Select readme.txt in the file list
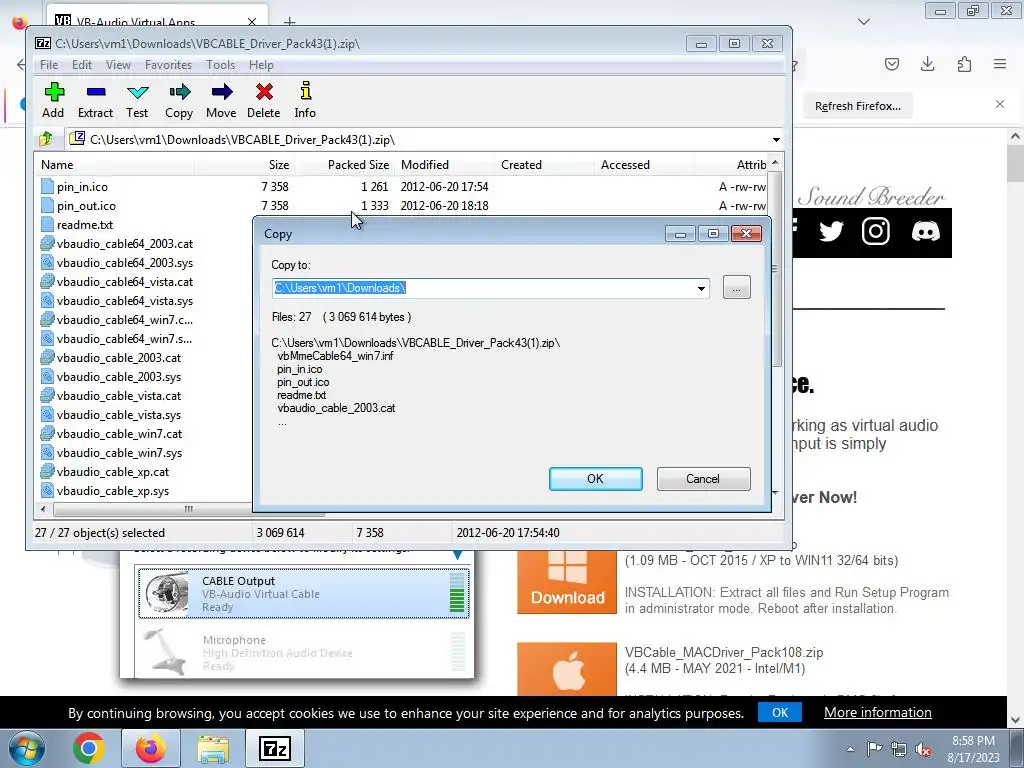Viewport: 1024px width, 768px height. (x=85, y=225)
